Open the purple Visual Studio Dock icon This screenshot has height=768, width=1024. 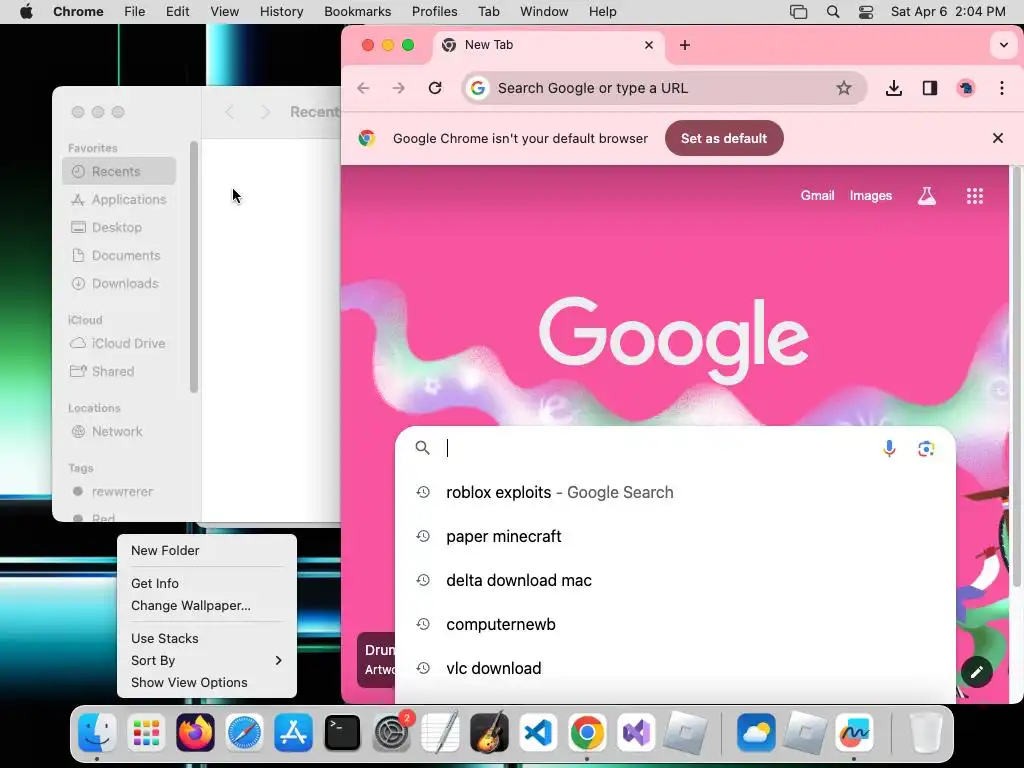[x=636, y=732]
